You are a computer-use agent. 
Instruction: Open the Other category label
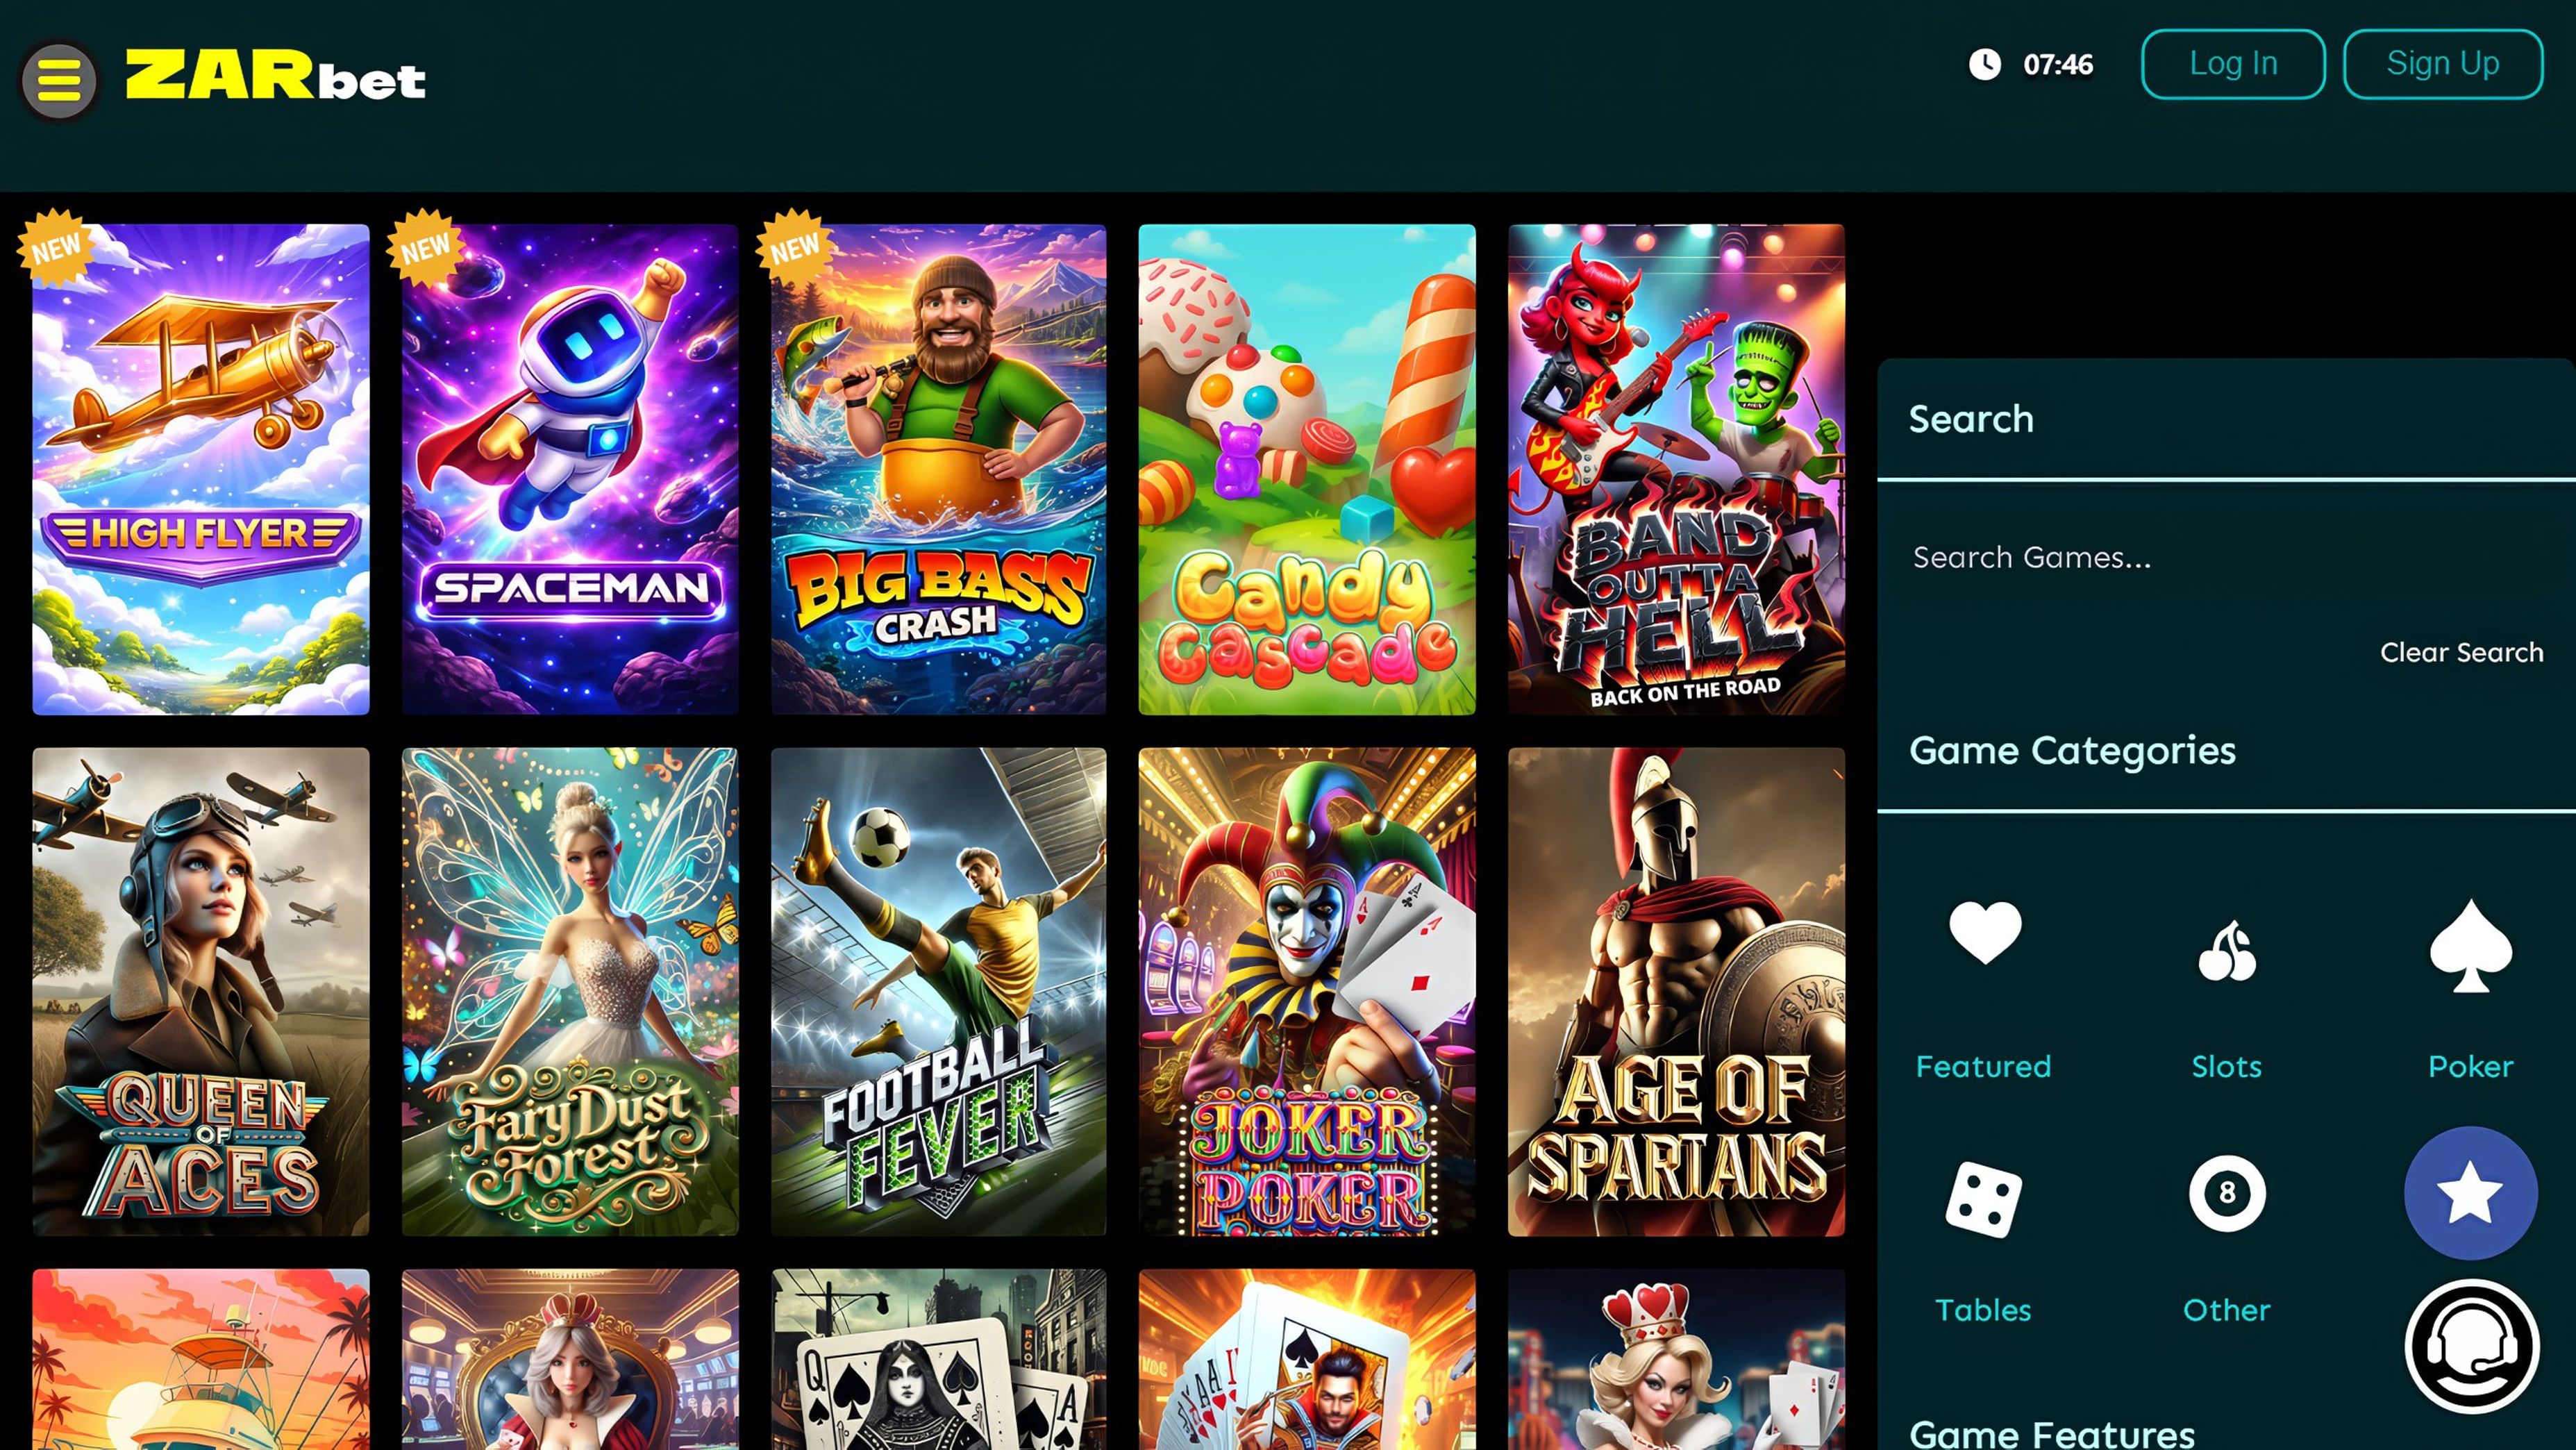pyautogui.click(x=2227, y=1310)
